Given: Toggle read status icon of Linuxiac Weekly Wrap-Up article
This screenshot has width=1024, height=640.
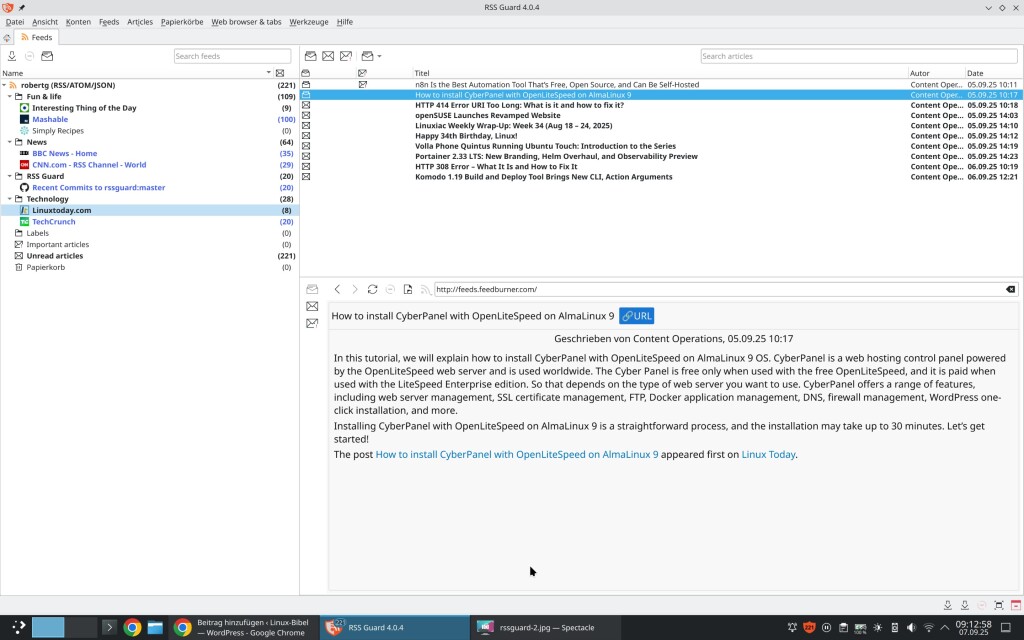Looking at the screenshot, I should (306, 126).
